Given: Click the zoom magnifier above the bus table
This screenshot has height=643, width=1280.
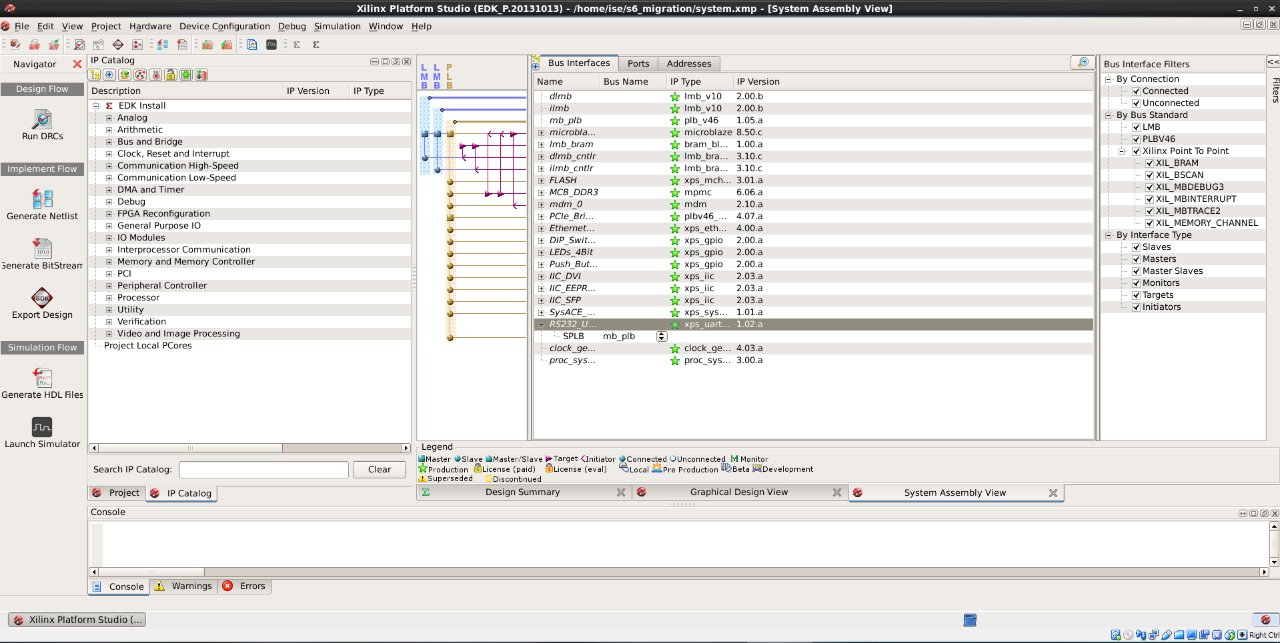Looking at the screenshot, I should (x=1082, y=62).
